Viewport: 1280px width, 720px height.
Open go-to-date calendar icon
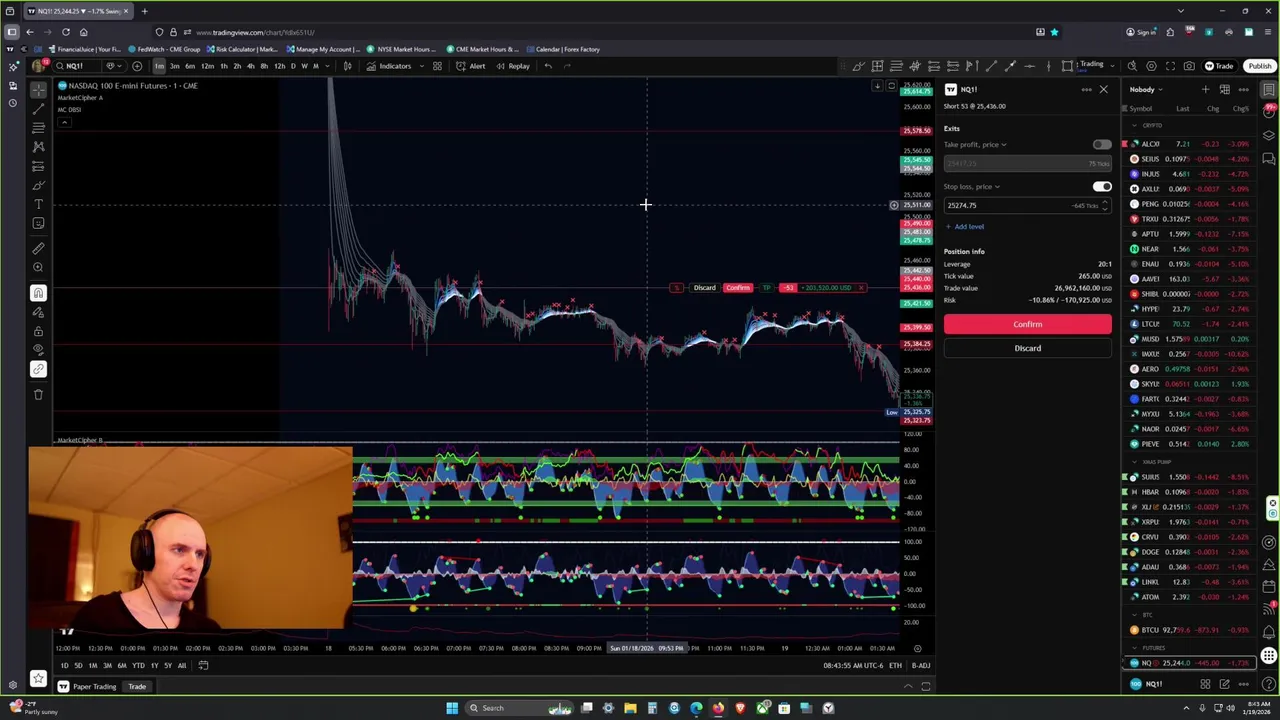tap(203, 666)
